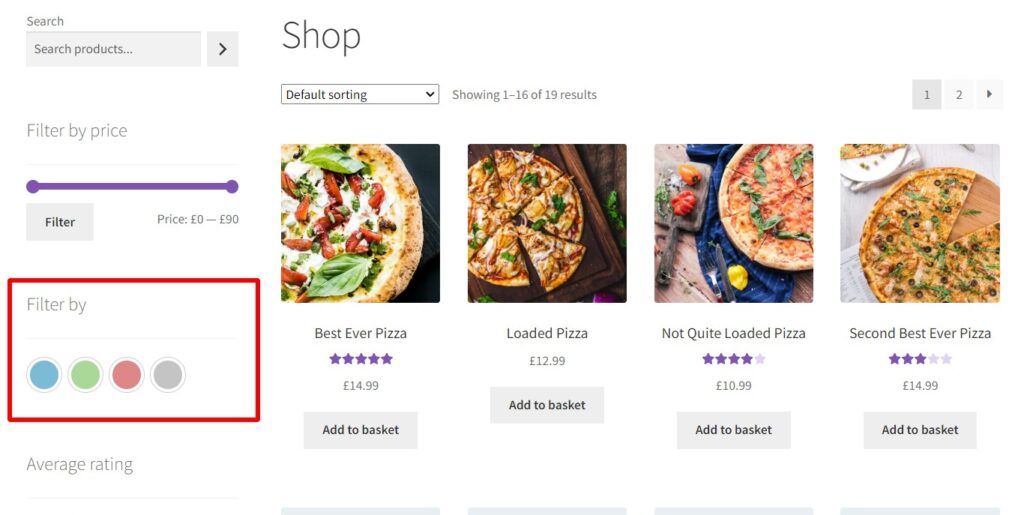The height and width of the screenshot is (515, 1024).
Task: Select the green color filter swatch
Action: click(85, 375)
